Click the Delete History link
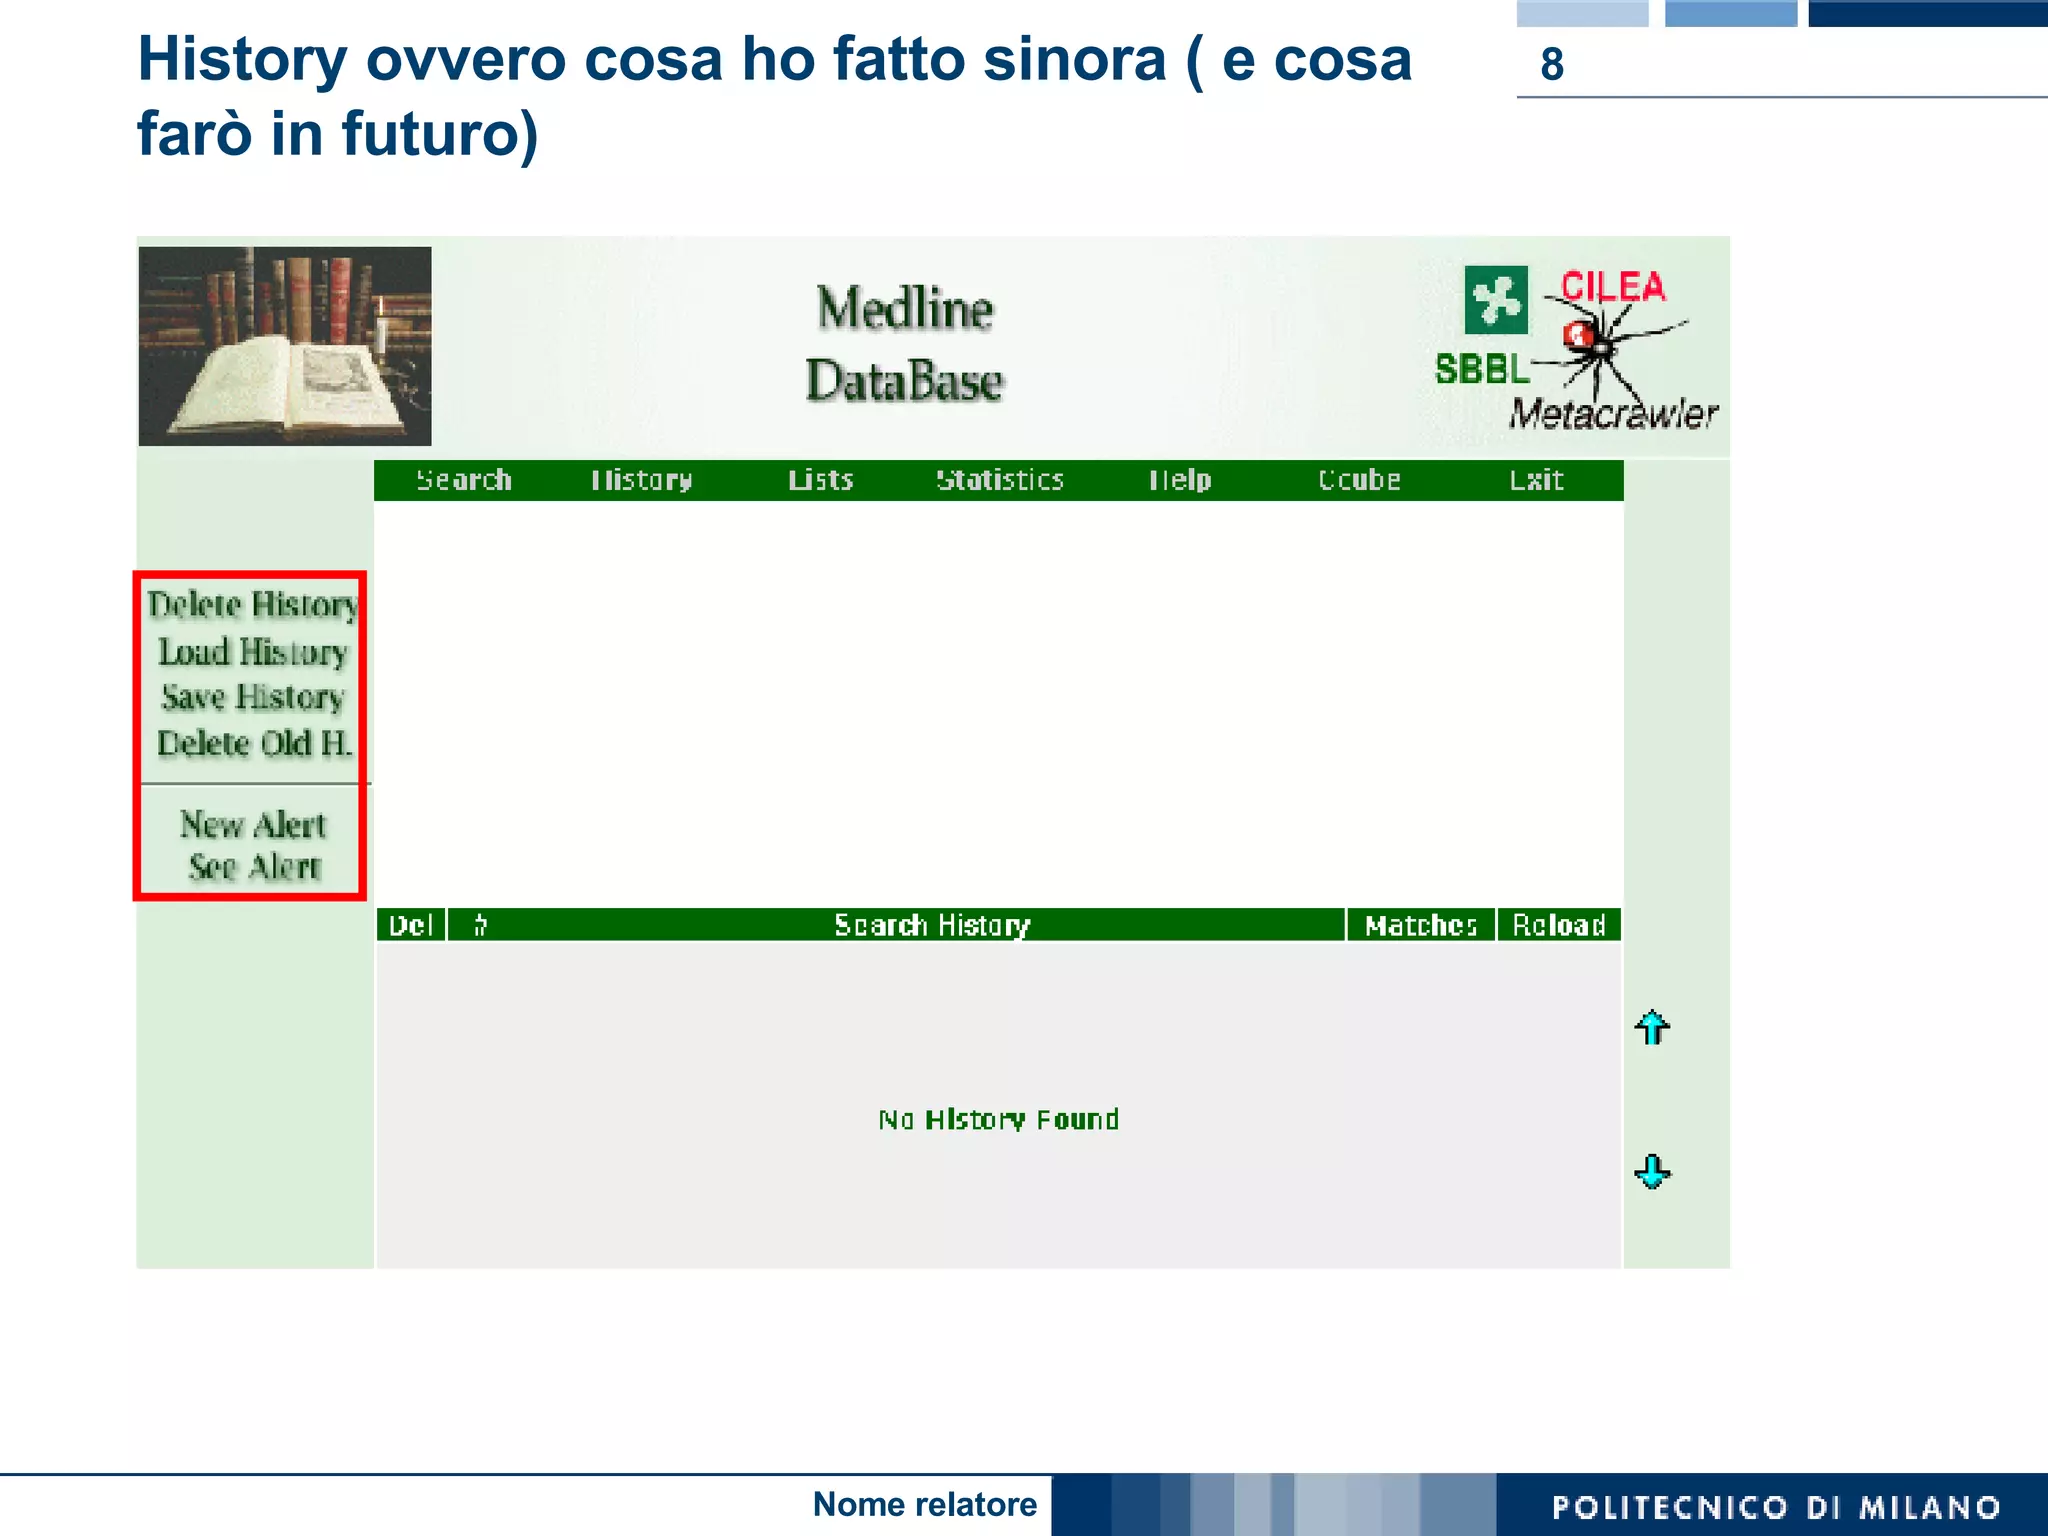Viewport: 2048px width, 1536px height. [x=252, y=604]
